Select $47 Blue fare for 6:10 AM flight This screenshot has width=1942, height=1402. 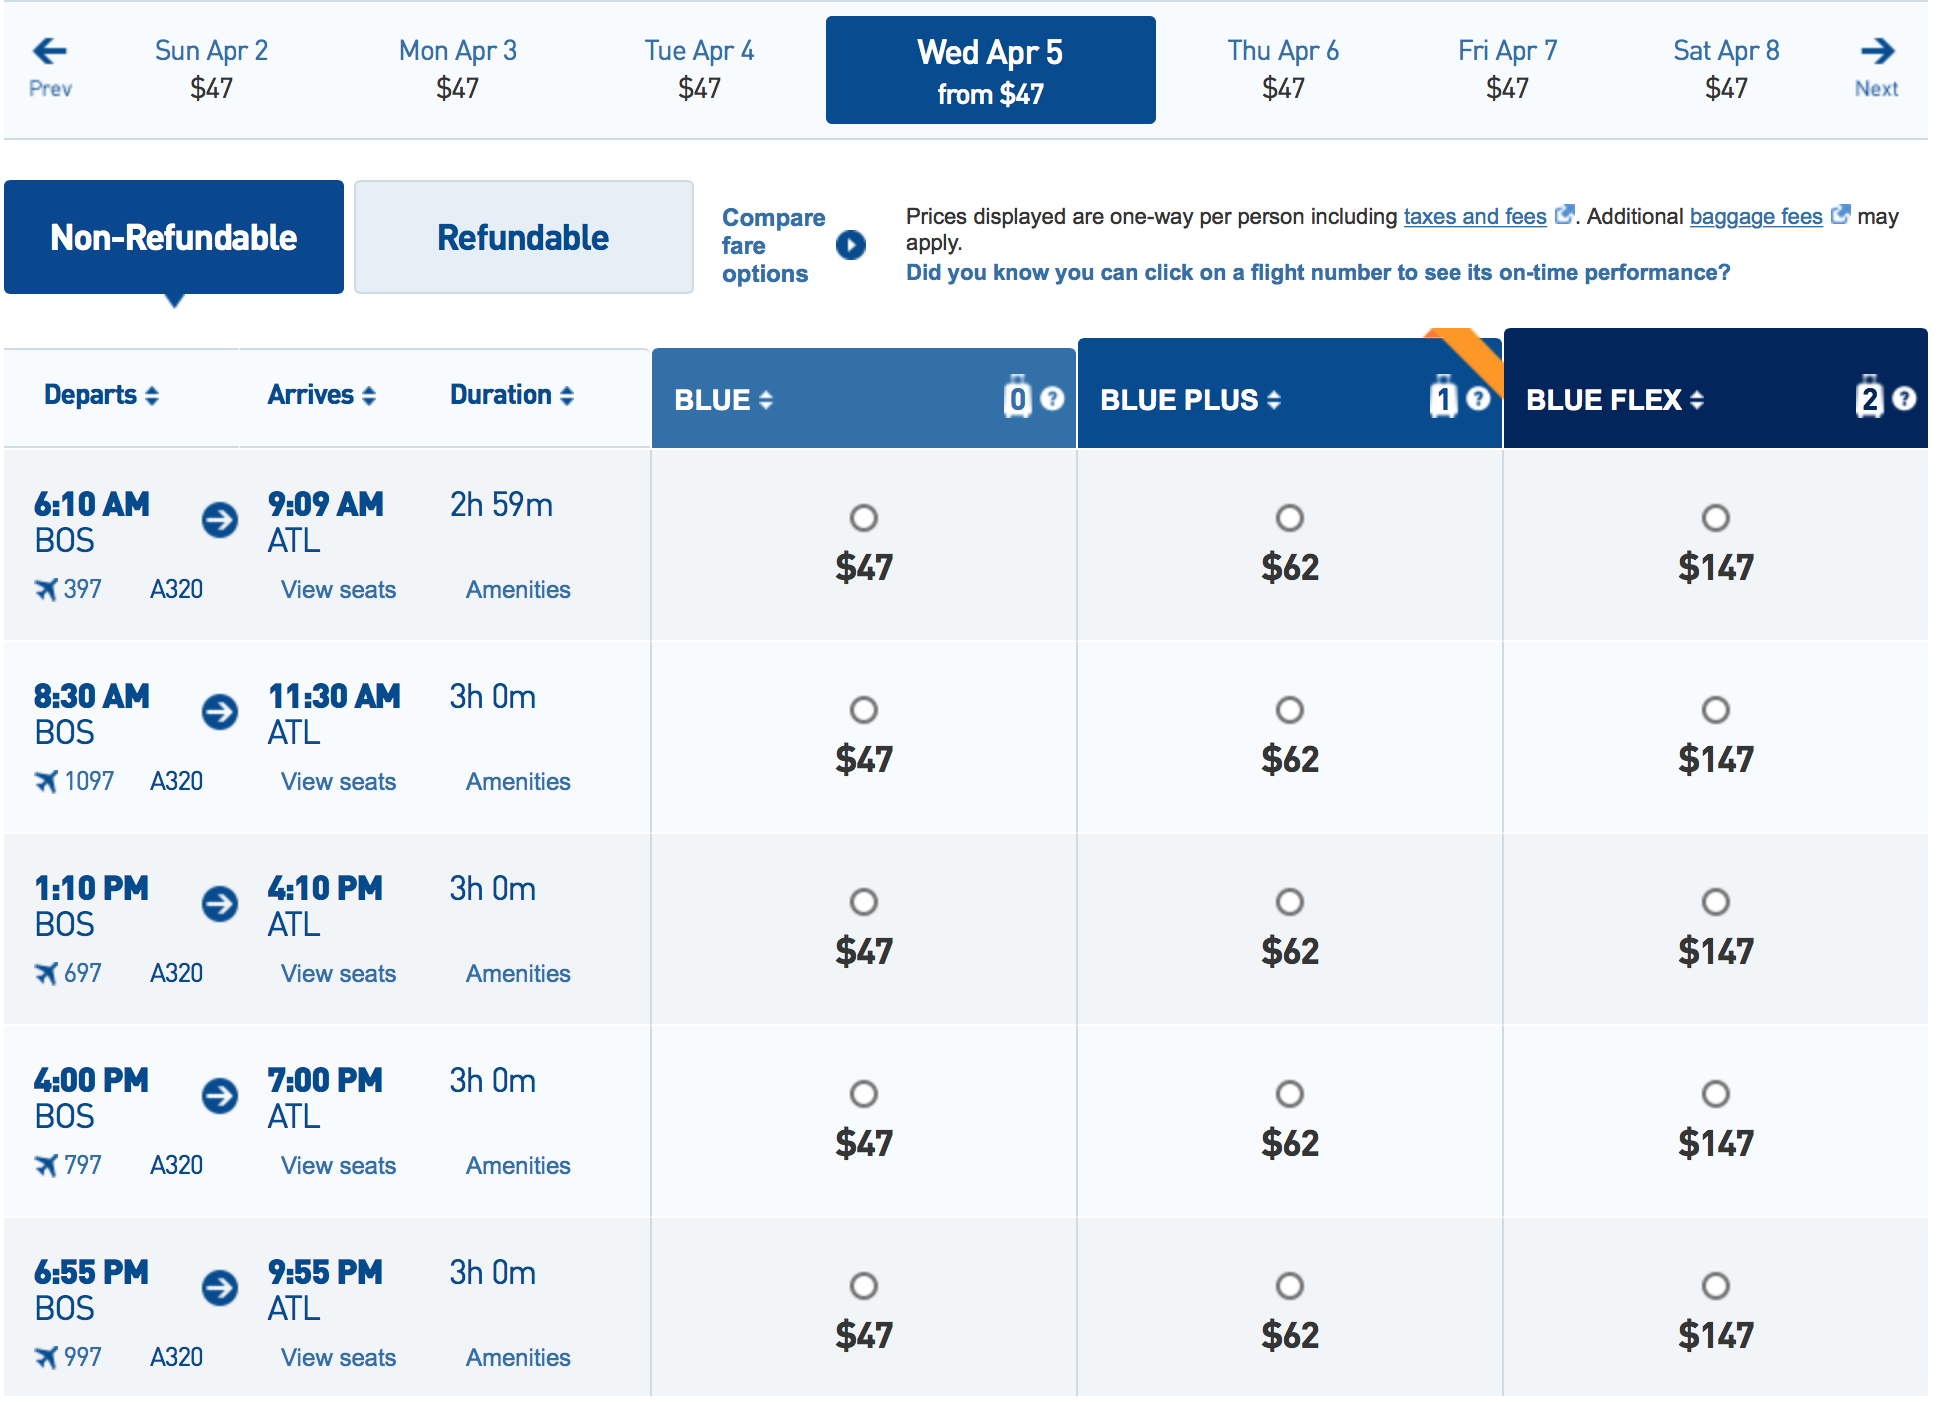[x=864, y=518]
